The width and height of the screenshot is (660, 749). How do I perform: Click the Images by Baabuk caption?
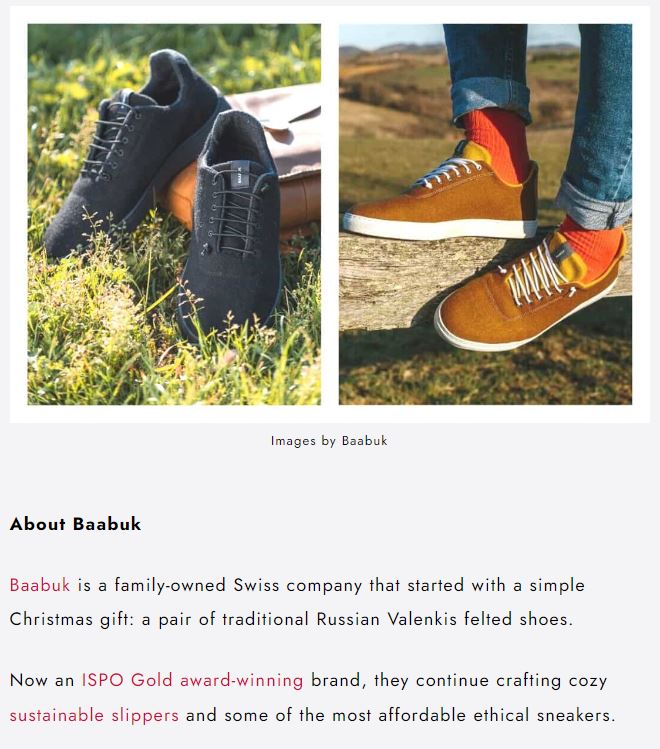point(329,441)
